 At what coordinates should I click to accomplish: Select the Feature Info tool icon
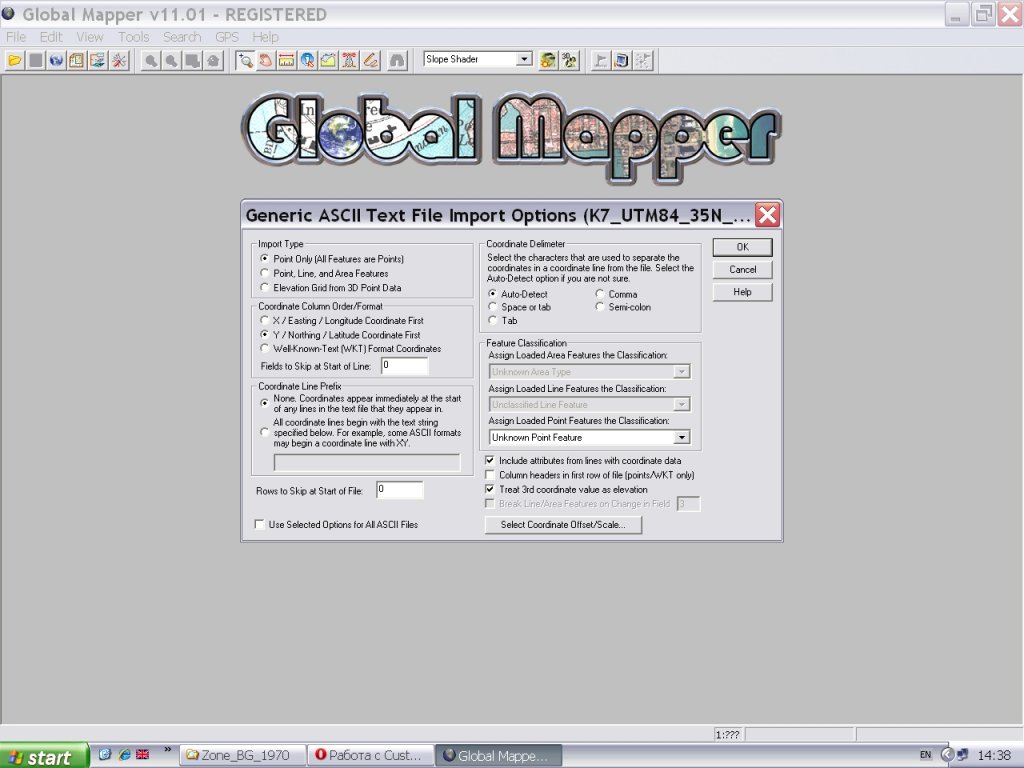pos(308,60)
